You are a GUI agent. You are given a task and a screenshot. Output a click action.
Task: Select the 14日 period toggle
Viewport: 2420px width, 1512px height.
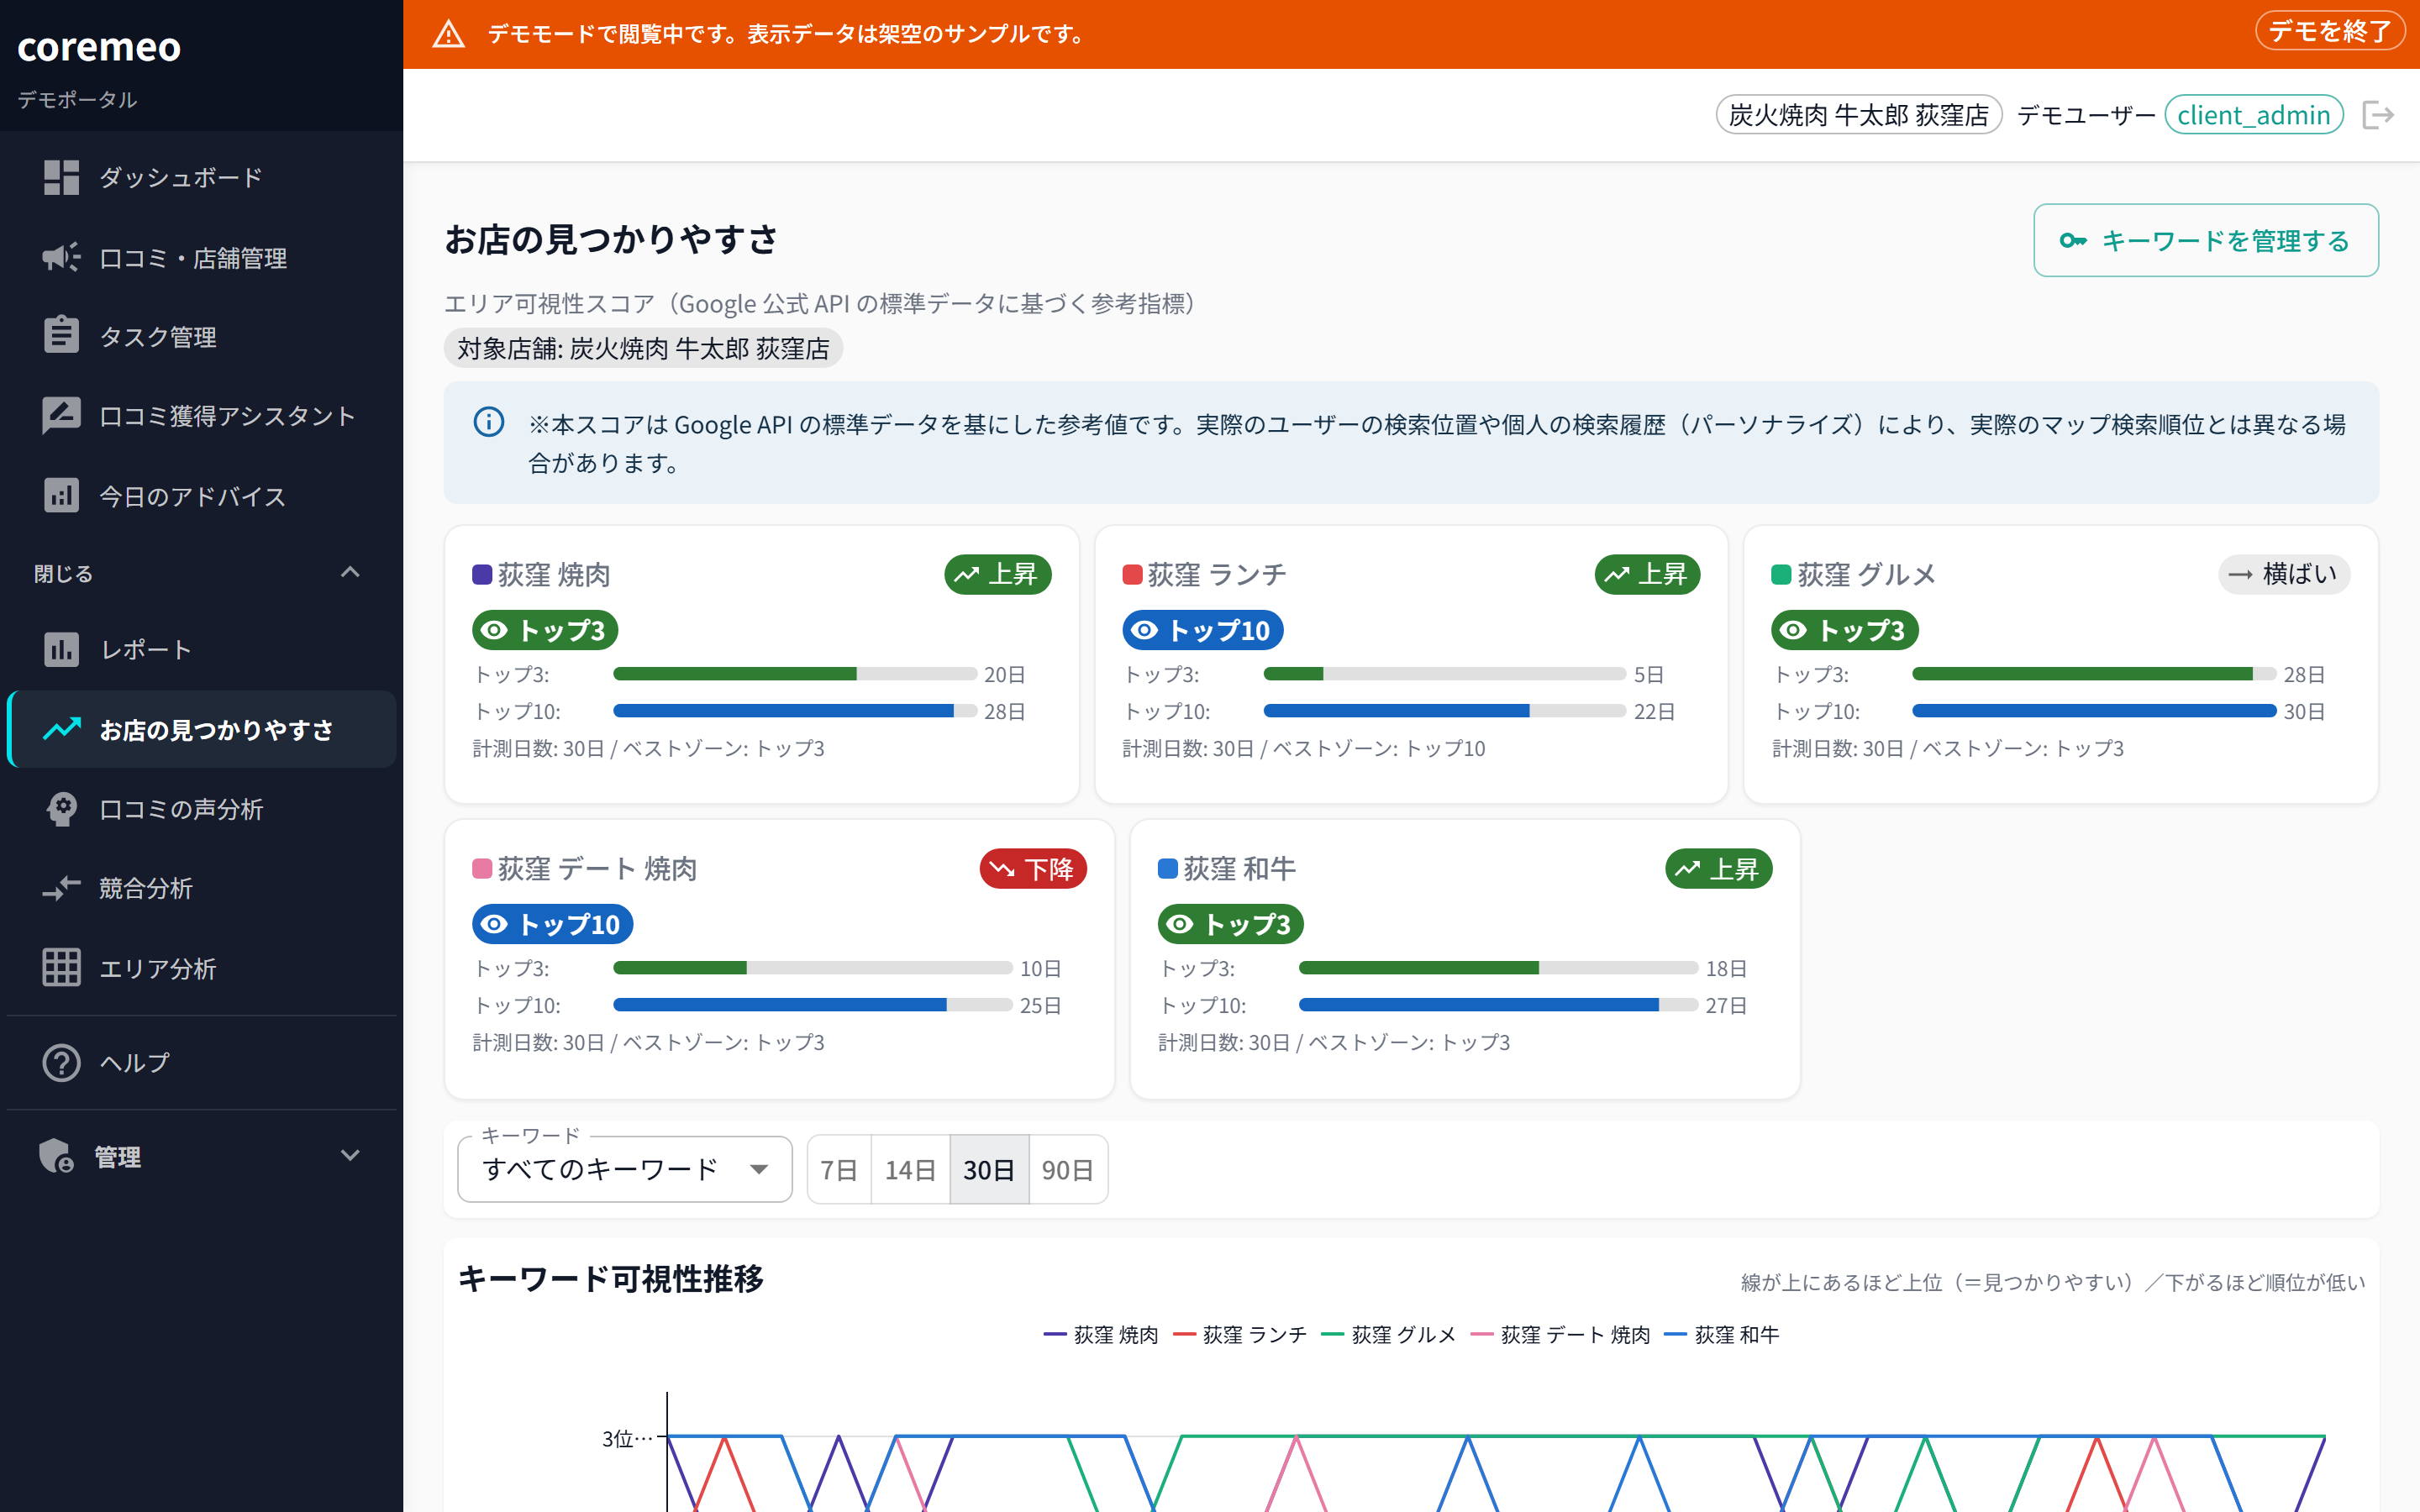click(910, 1169)
